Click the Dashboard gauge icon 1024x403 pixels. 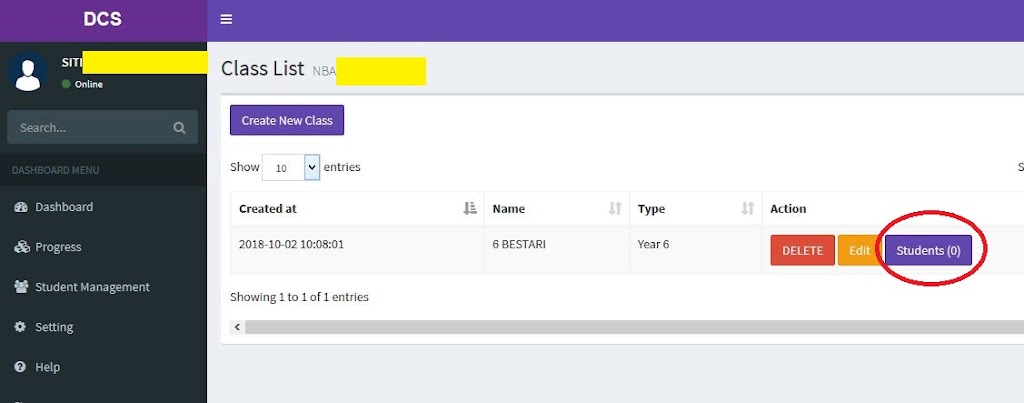coord(20,207)
